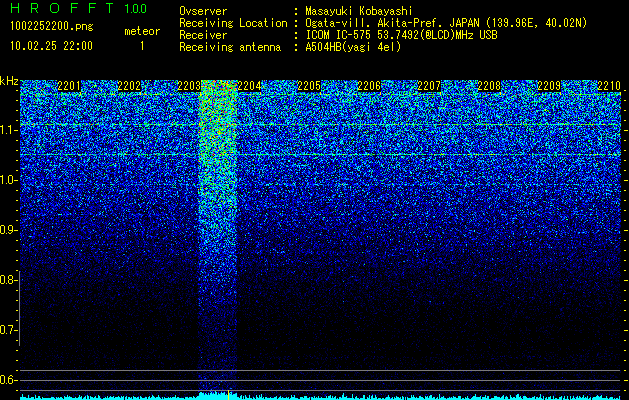The image size is (629, 400).
Task: Click the 0.8 frequency axis label
Action: [x=8, y=280]
